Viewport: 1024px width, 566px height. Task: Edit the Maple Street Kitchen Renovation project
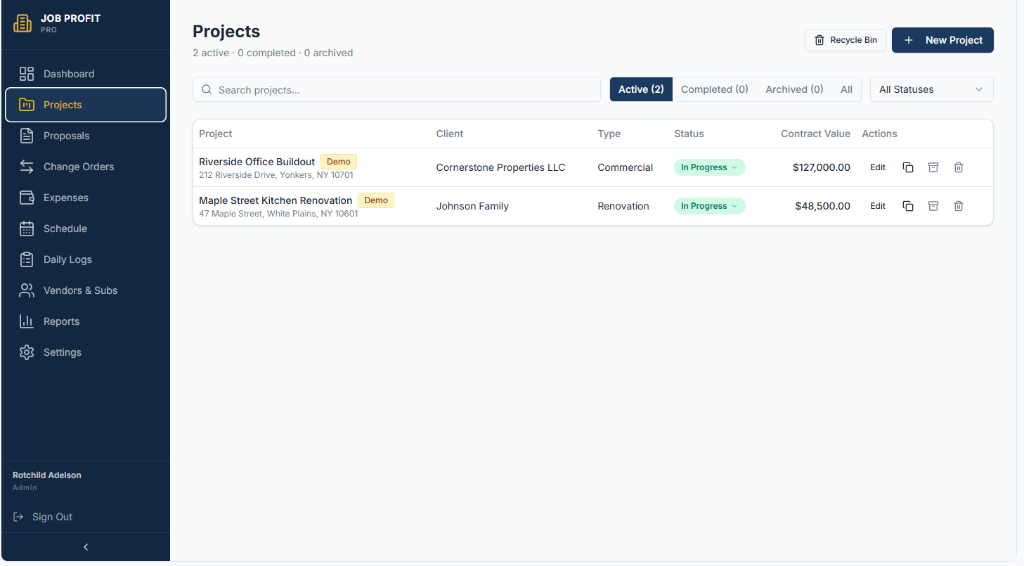coord(877,206)
